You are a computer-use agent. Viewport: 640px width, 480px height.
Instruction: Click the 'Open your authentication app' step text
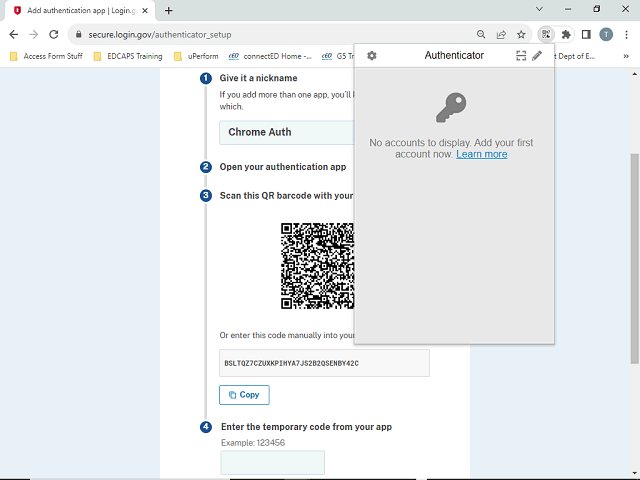(283, 167)
